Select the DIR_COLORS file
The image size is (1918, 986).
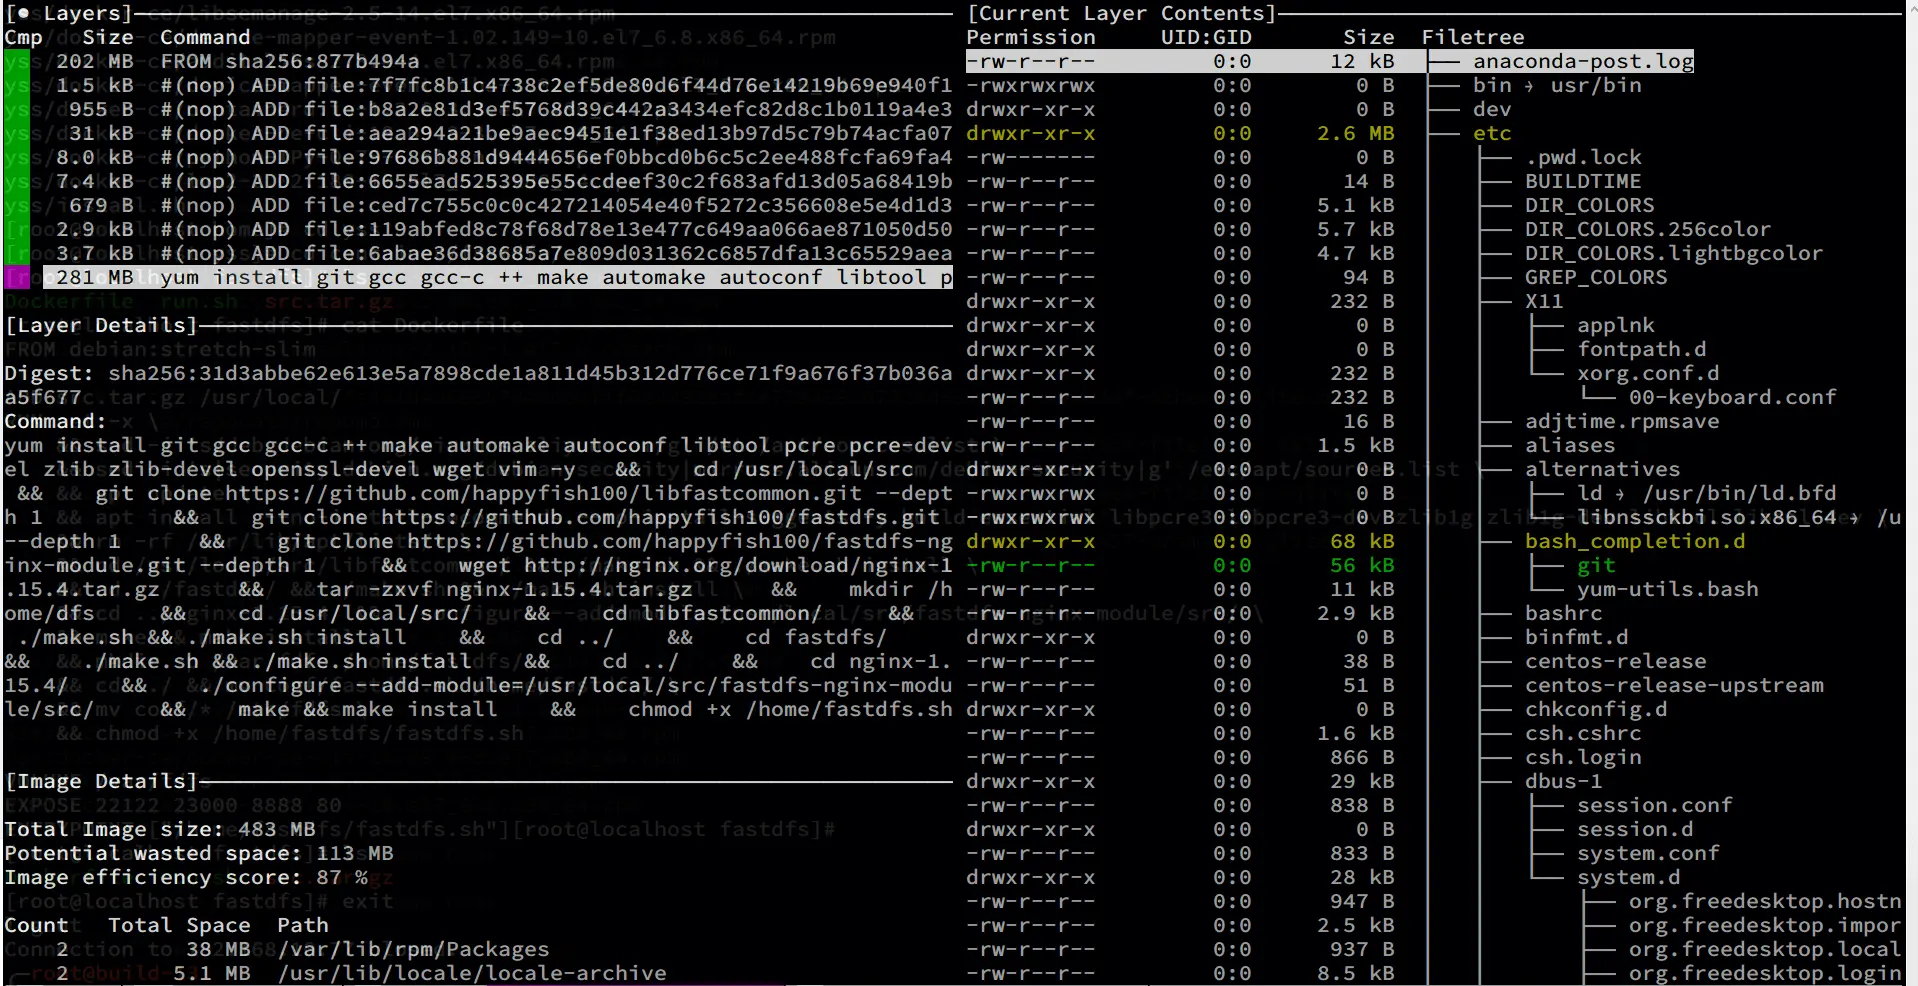point(1589,205)
